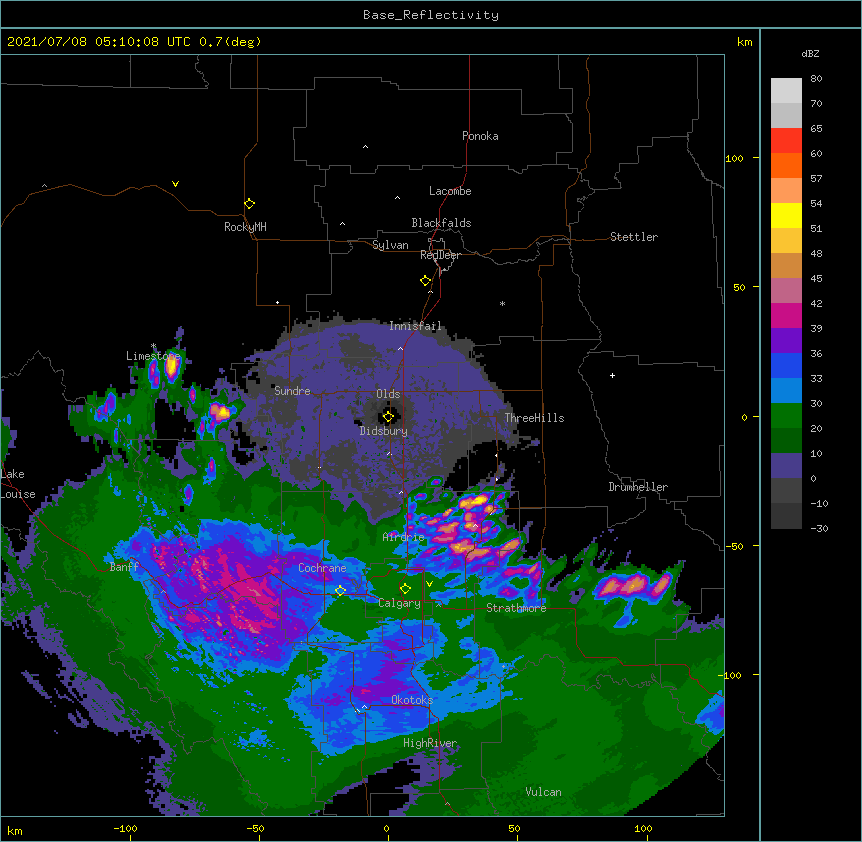862x842 pixels.
Task: Click the ThreeHills label
Action: (534, 418)
